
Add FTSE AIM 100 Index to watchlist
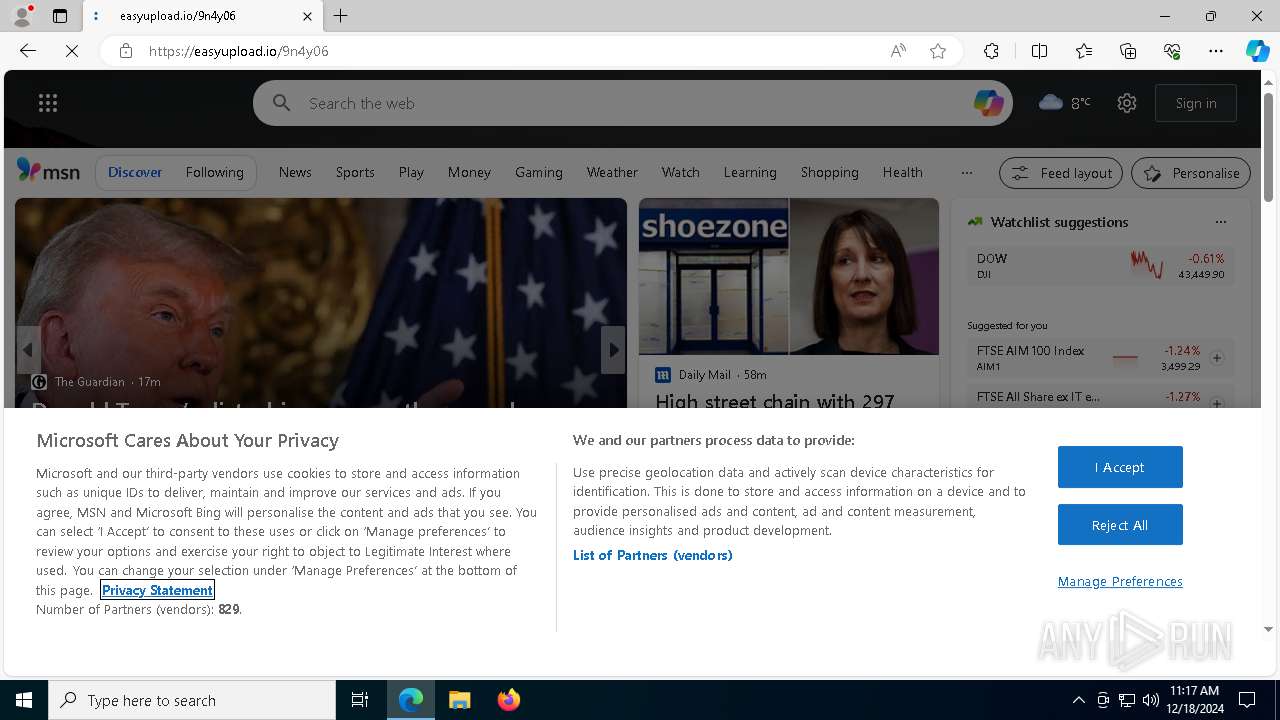tap(1217, 357)
